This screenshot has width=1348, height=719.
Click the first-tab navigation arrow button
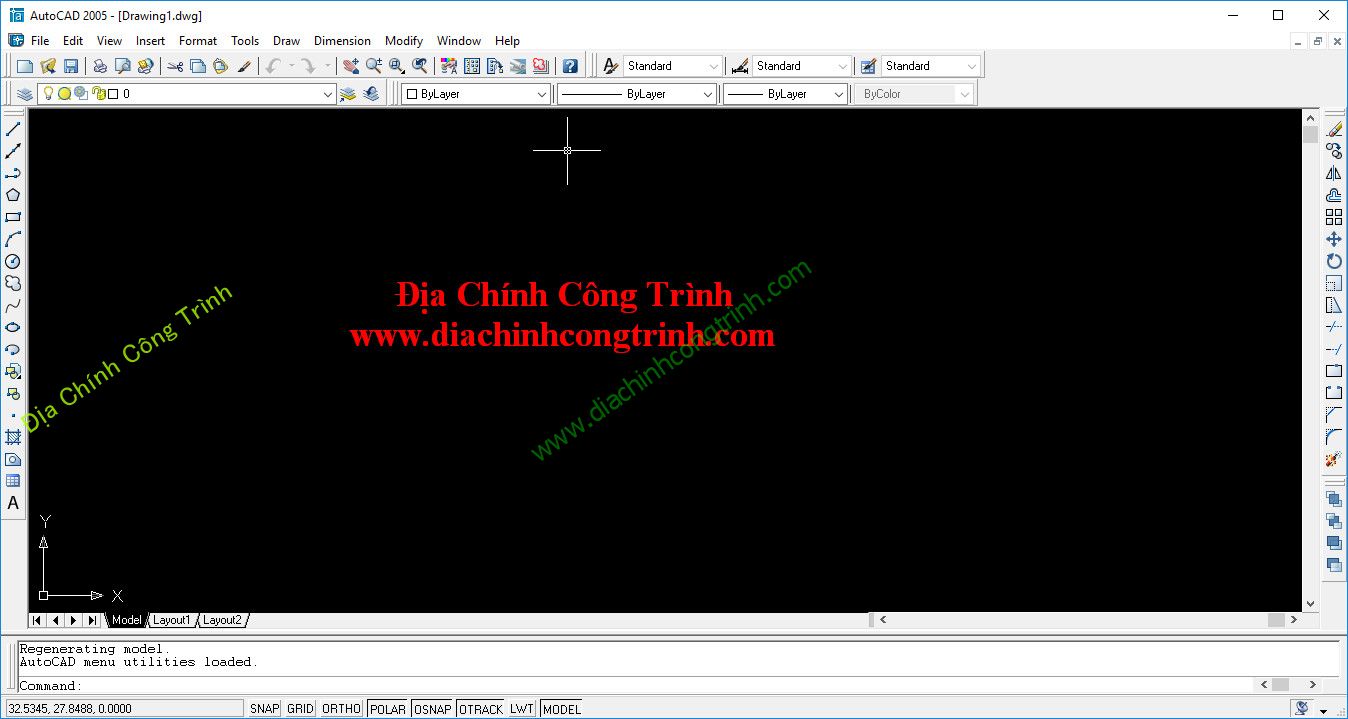click(x=38, y=620)
